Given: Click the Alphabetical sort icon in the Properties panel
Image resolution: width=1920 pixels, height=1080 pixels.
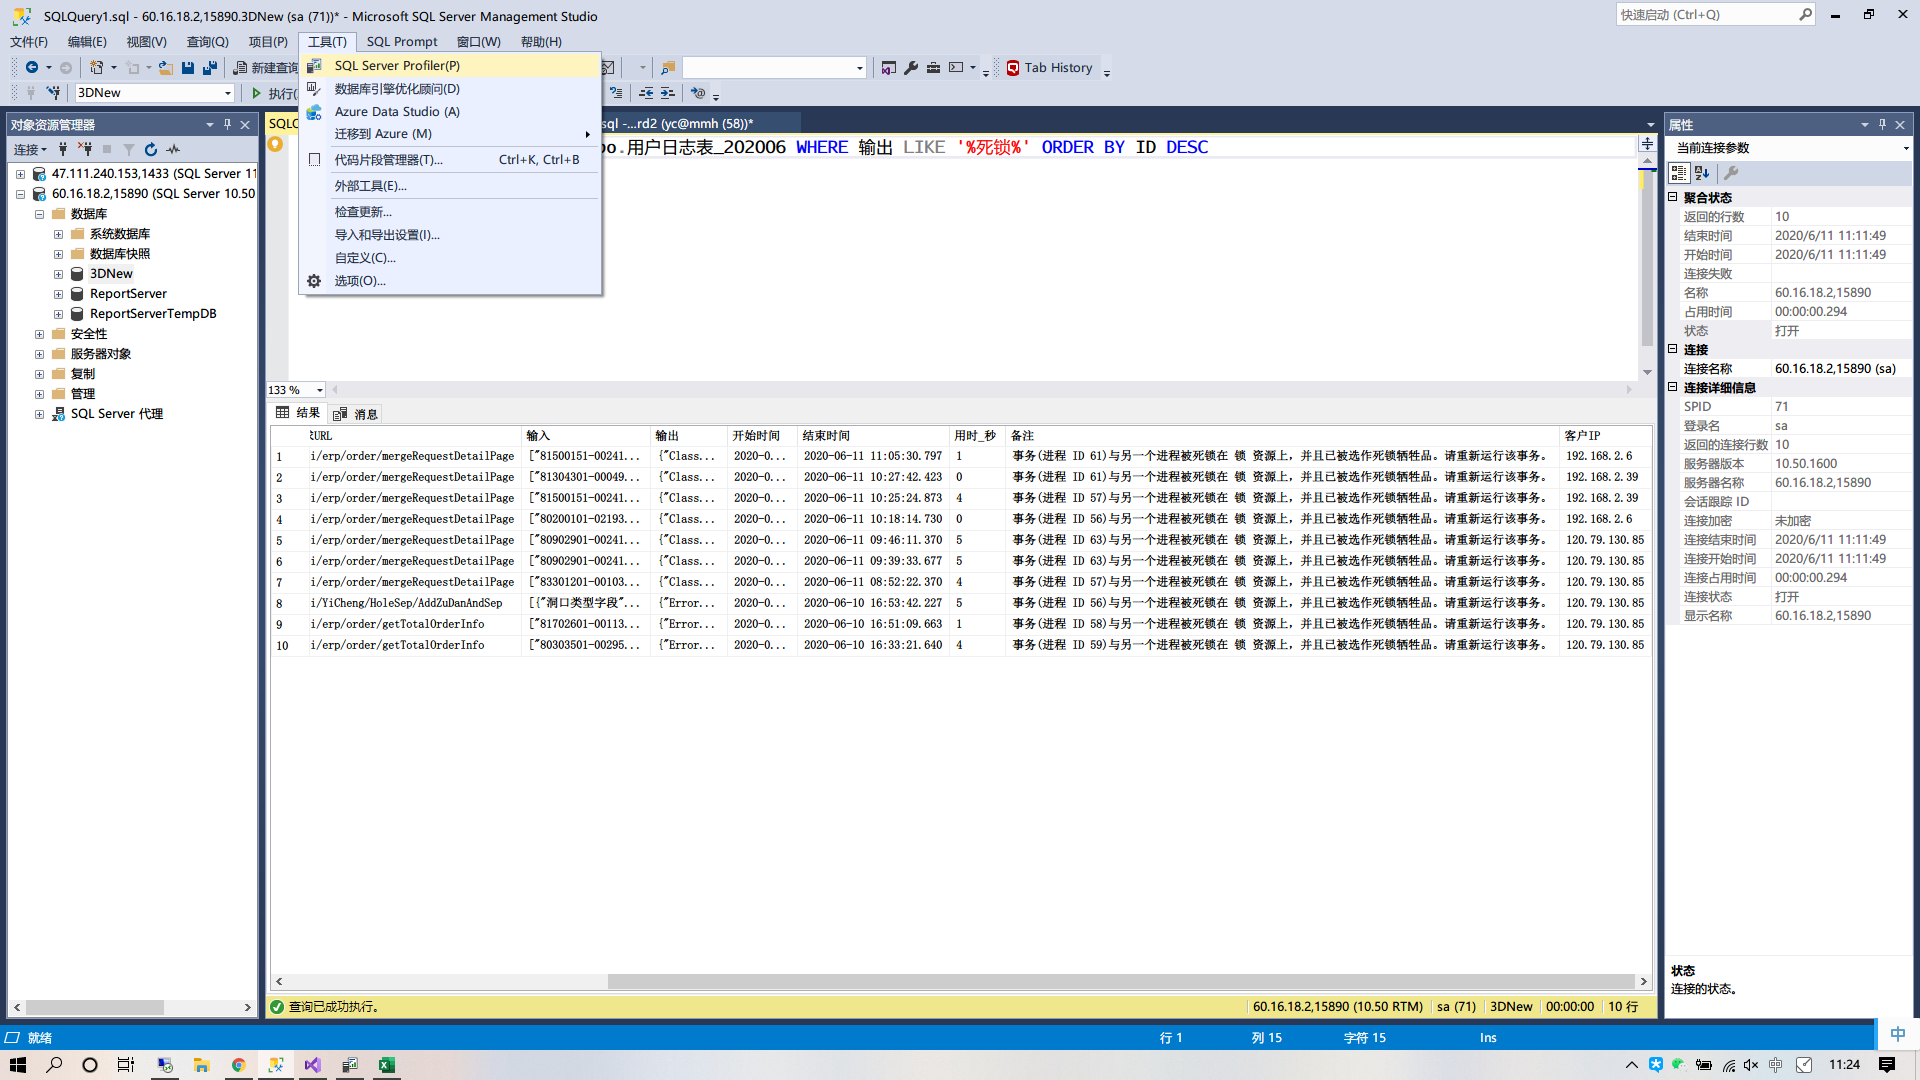Looking at the screenshot, I should point(1702,173).
